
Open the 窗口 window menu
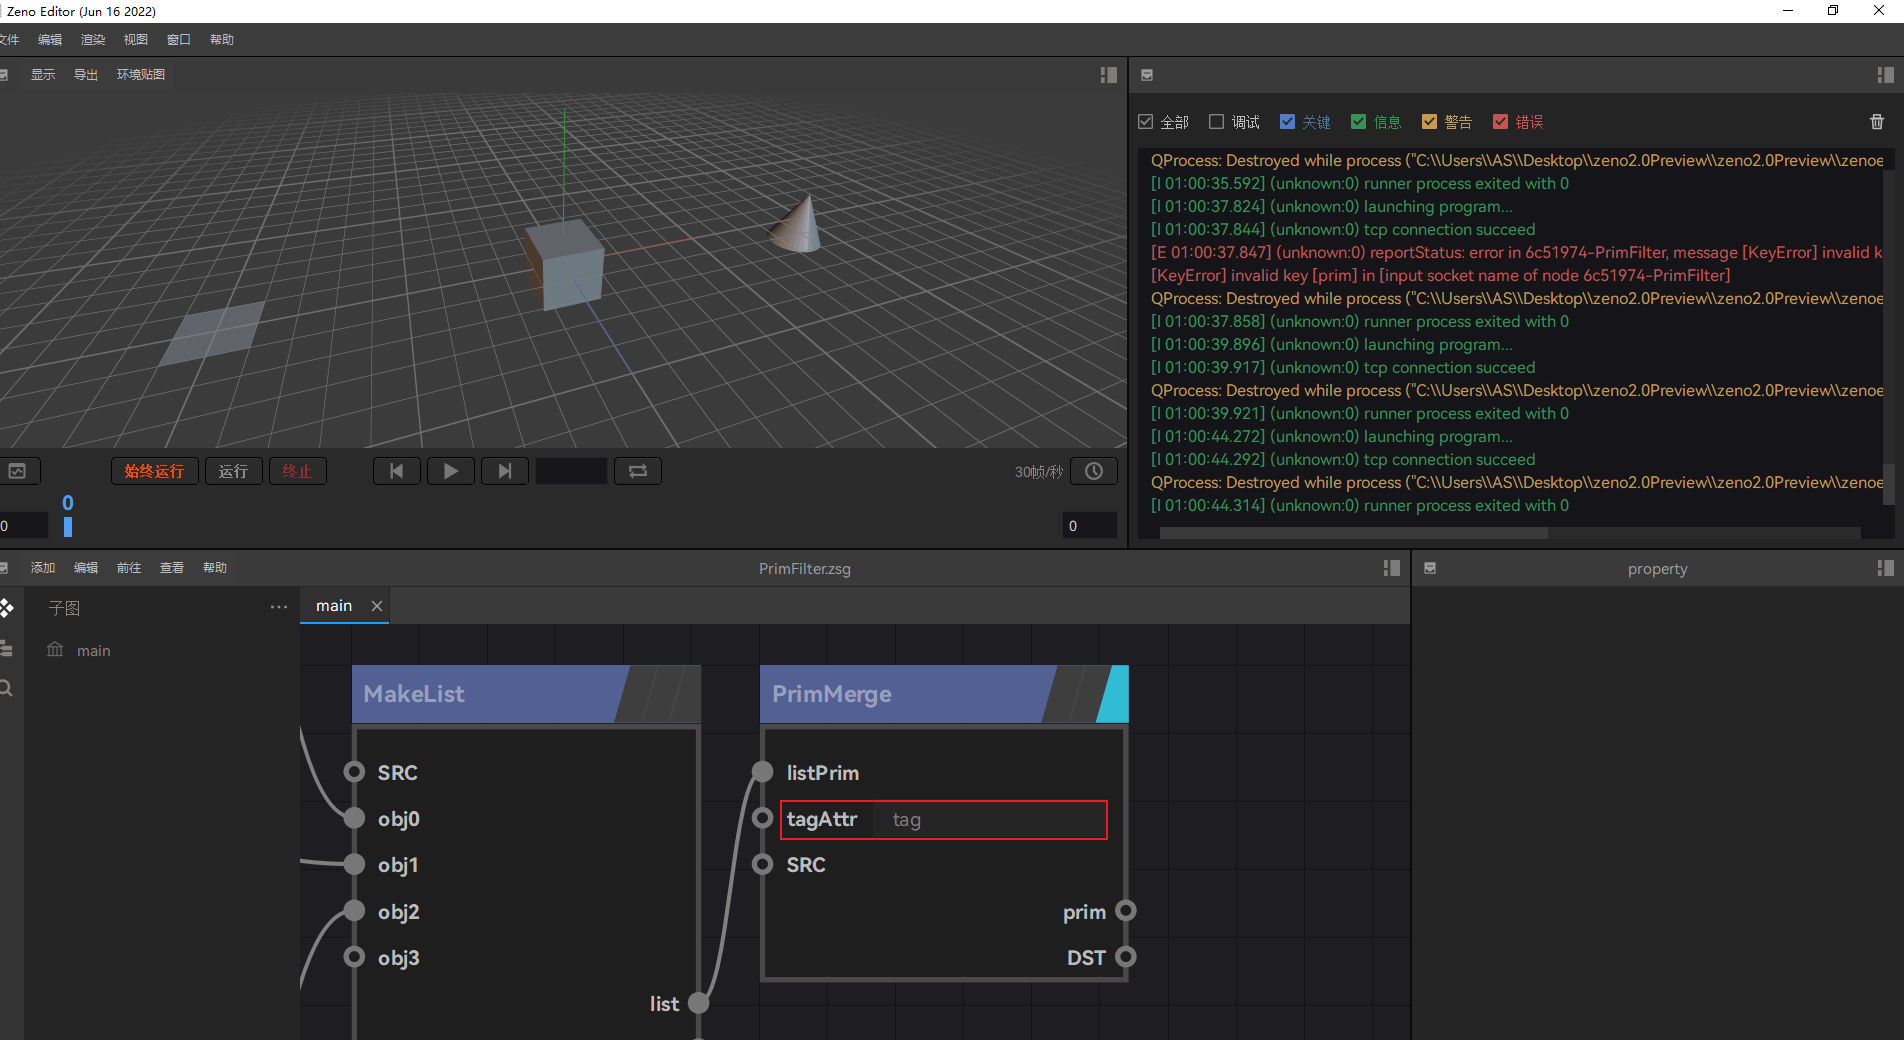[x=179, y=40]
